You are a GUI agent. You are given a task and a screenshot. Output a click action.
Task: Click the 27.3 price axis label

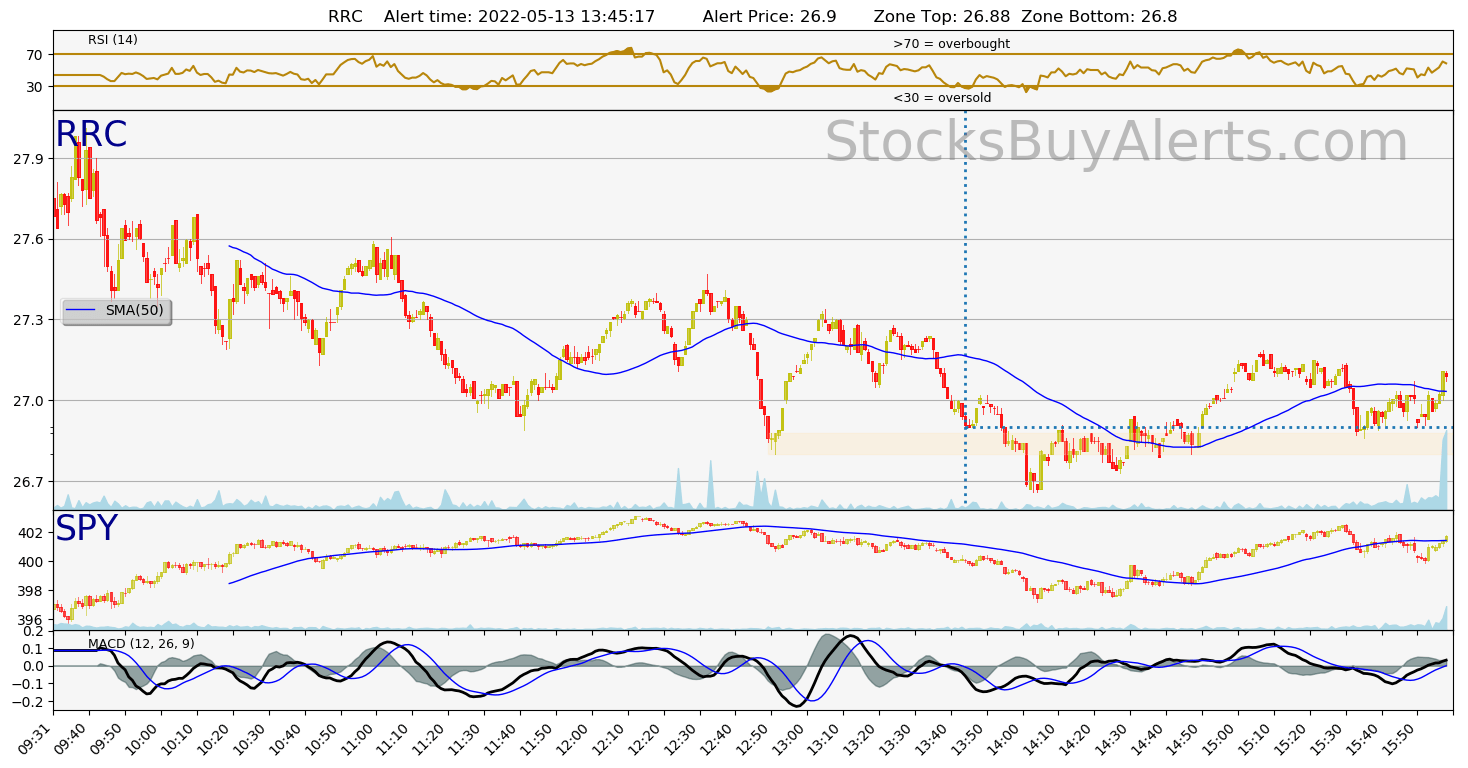click(x=27, y=320)
